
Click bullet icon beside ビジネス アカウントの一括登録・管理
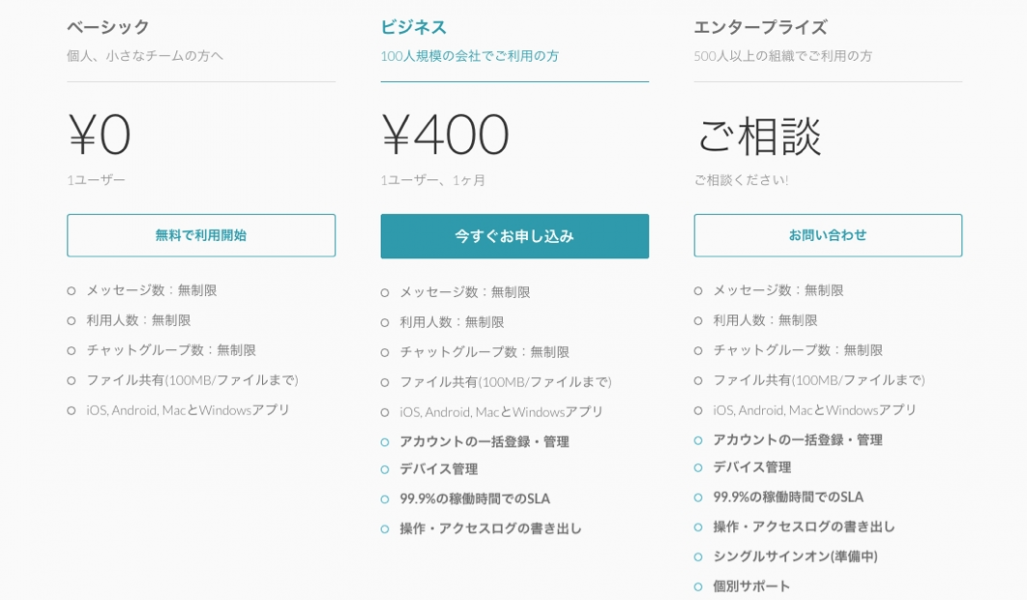pyautogui.click(x=385, y=442)
